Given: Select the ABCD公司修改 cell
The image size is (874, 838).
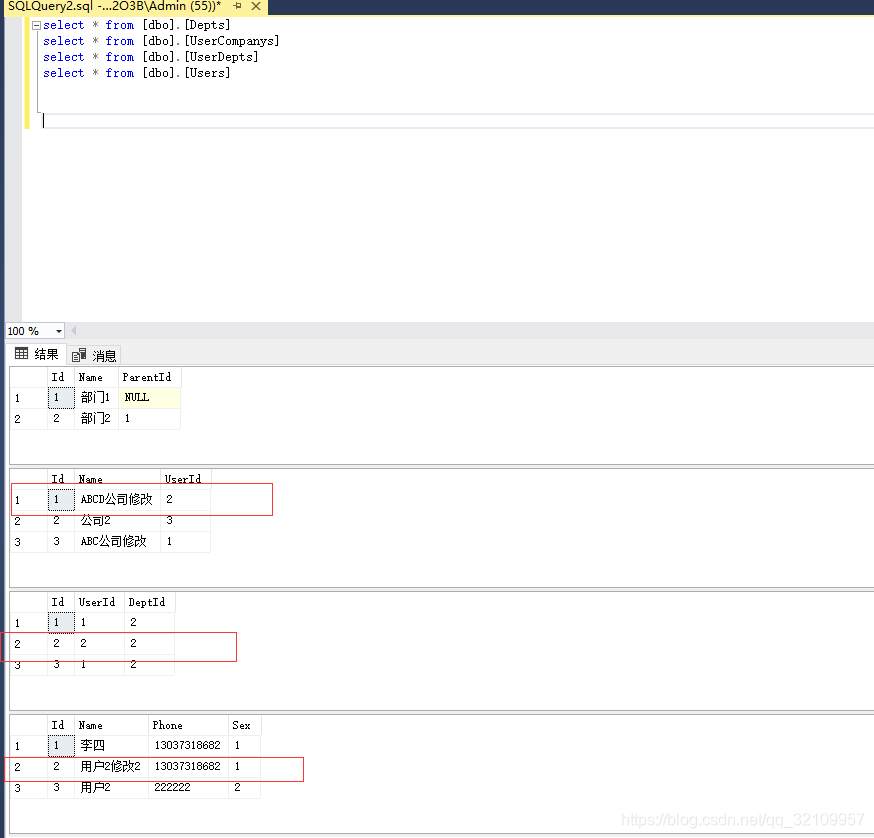Looking at the screenshot, I should point(118,500).
